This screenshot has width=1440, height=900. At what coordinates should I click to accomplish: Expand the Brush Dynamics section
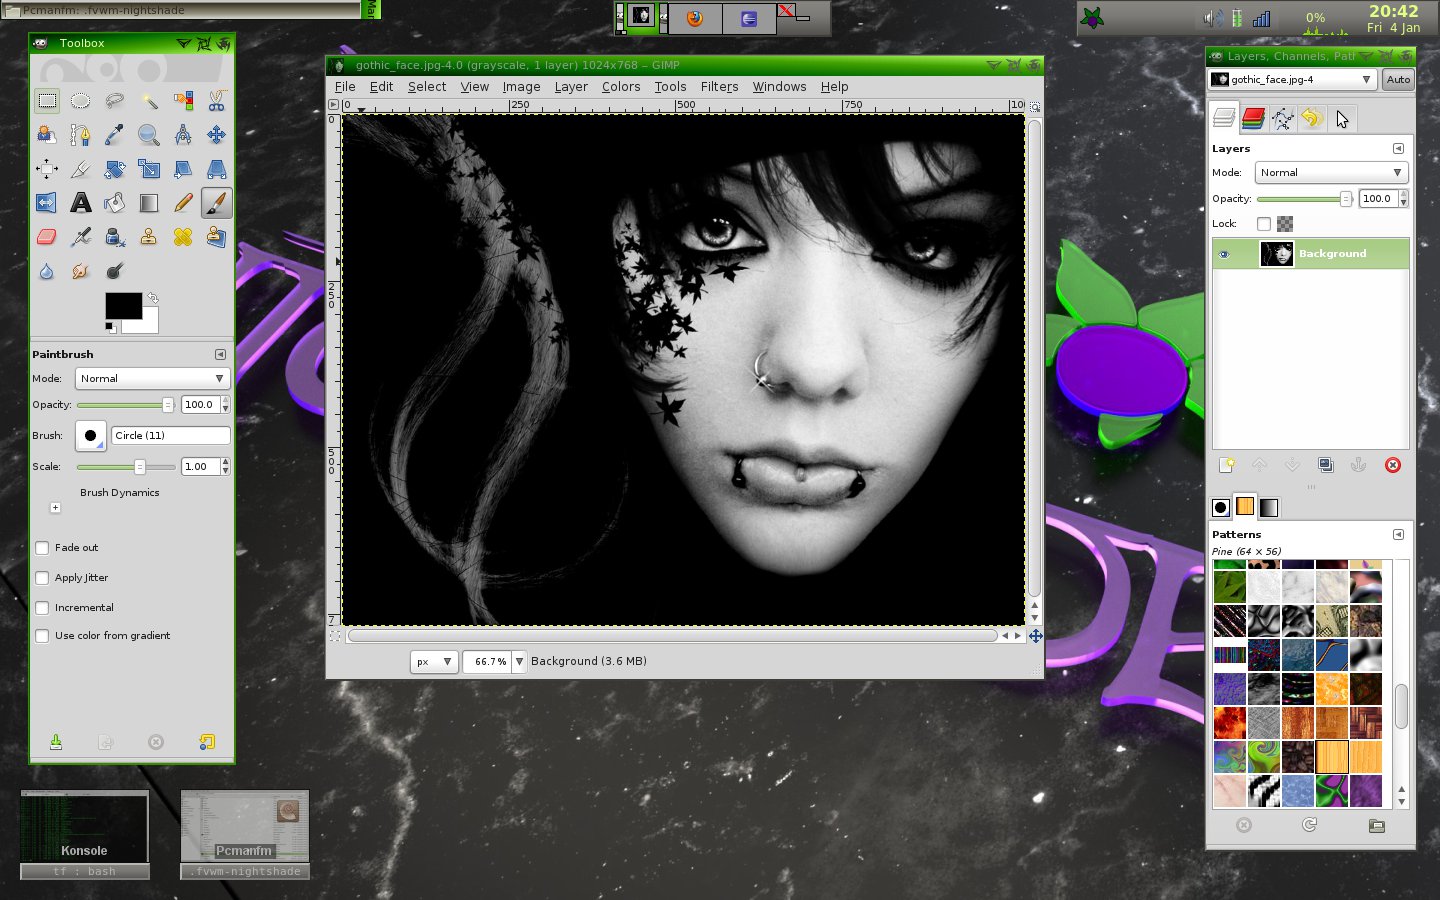click(55, 508)
